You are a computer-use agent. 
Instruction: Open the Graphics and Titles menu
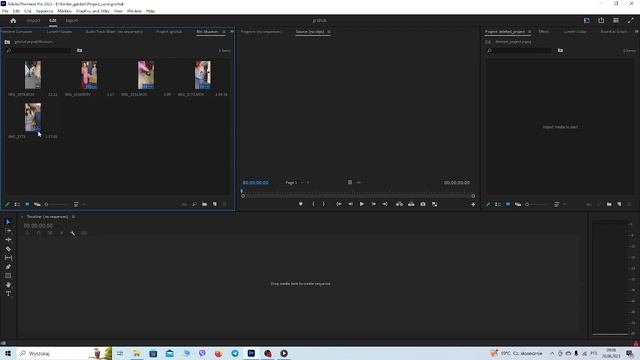(93, 11)
